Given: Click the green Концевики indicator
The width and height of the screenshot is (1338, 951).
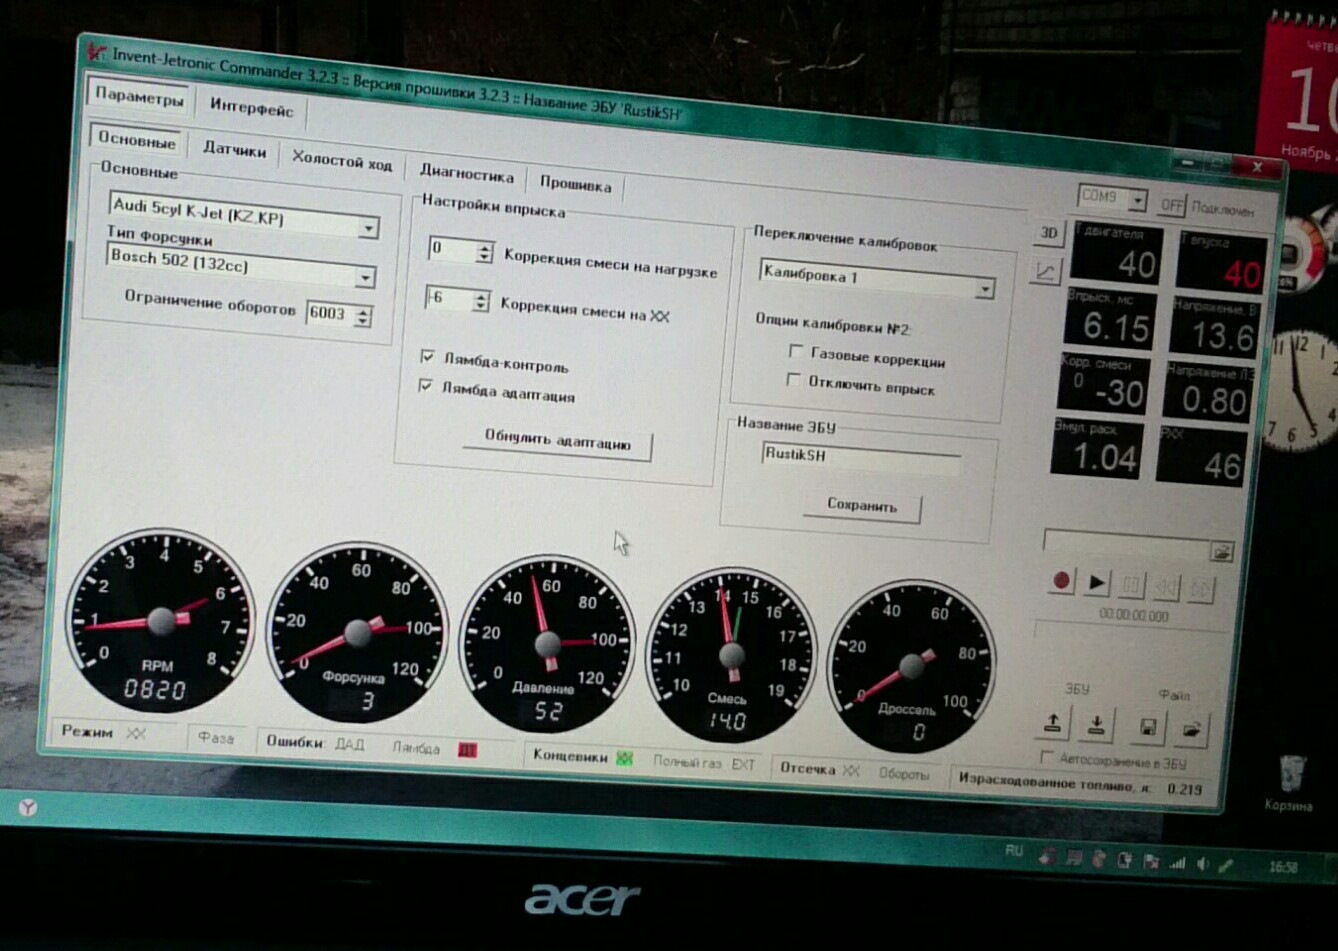Looking at the screenshot, I should (625, 758).
